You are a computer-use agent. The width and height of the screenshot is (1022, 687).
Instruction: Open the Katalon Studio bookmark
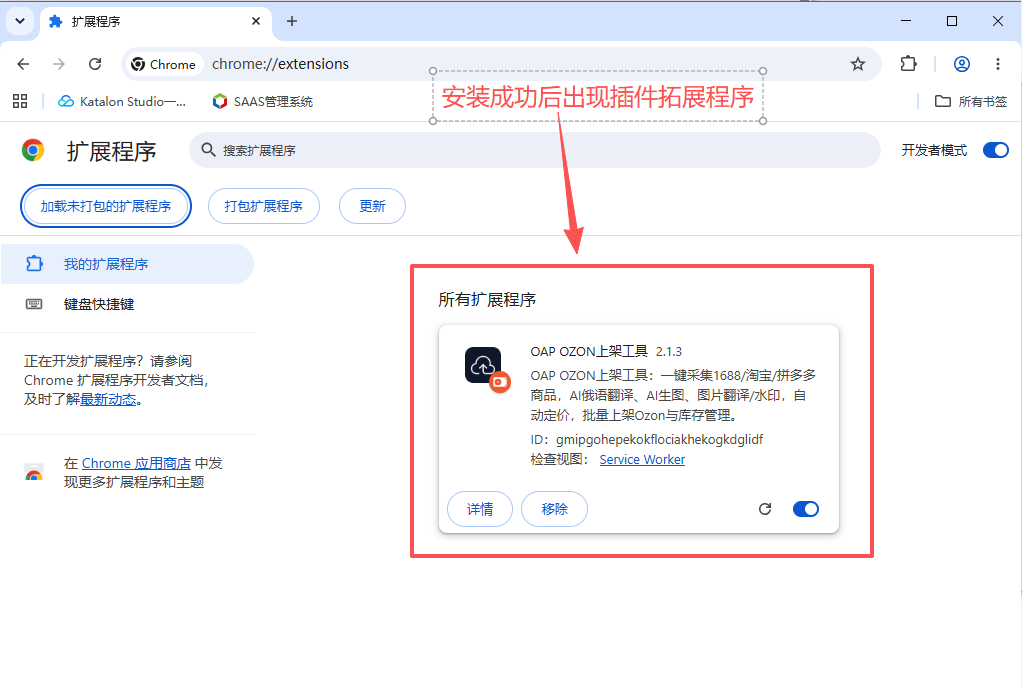click(122, 101)
